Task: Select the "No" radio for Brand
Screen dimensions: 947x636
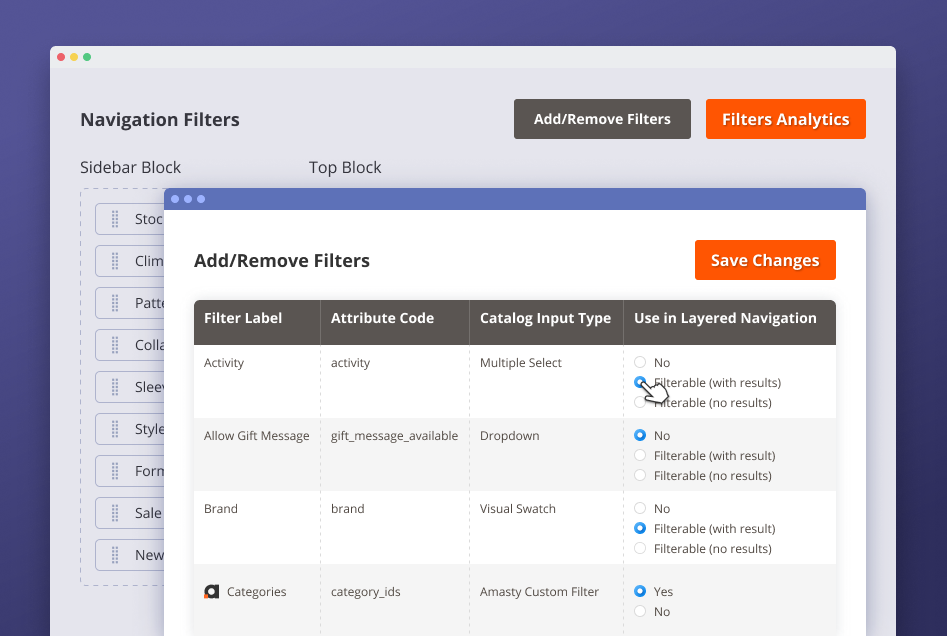Action: 639,508
